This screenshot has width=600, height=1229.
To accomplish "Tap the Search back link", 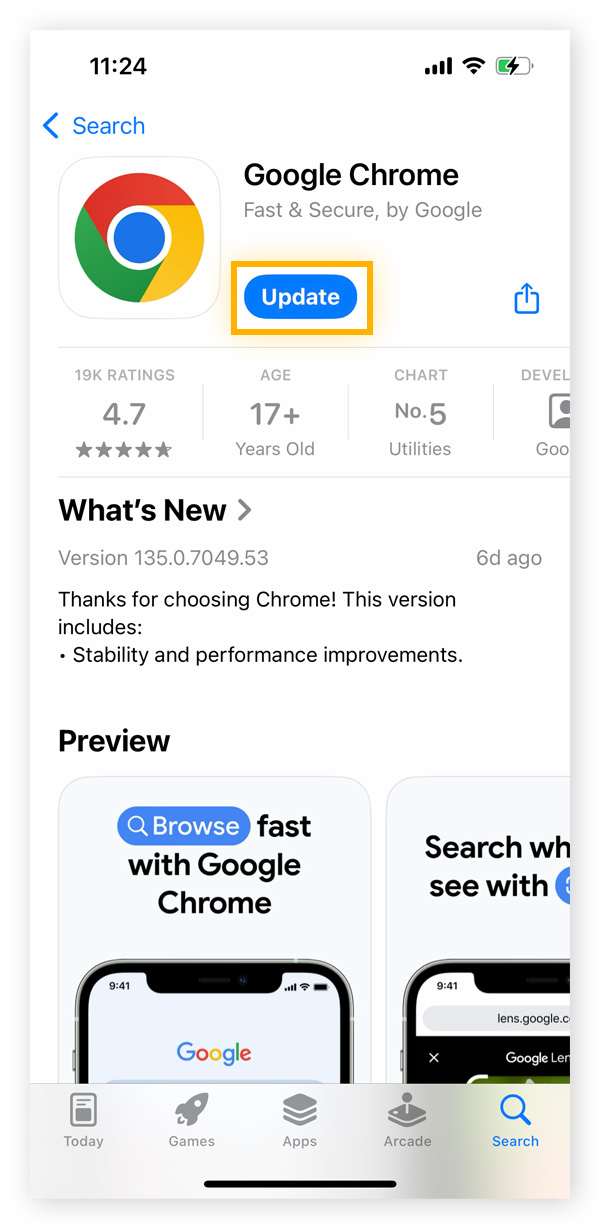I will pos(108,126).
